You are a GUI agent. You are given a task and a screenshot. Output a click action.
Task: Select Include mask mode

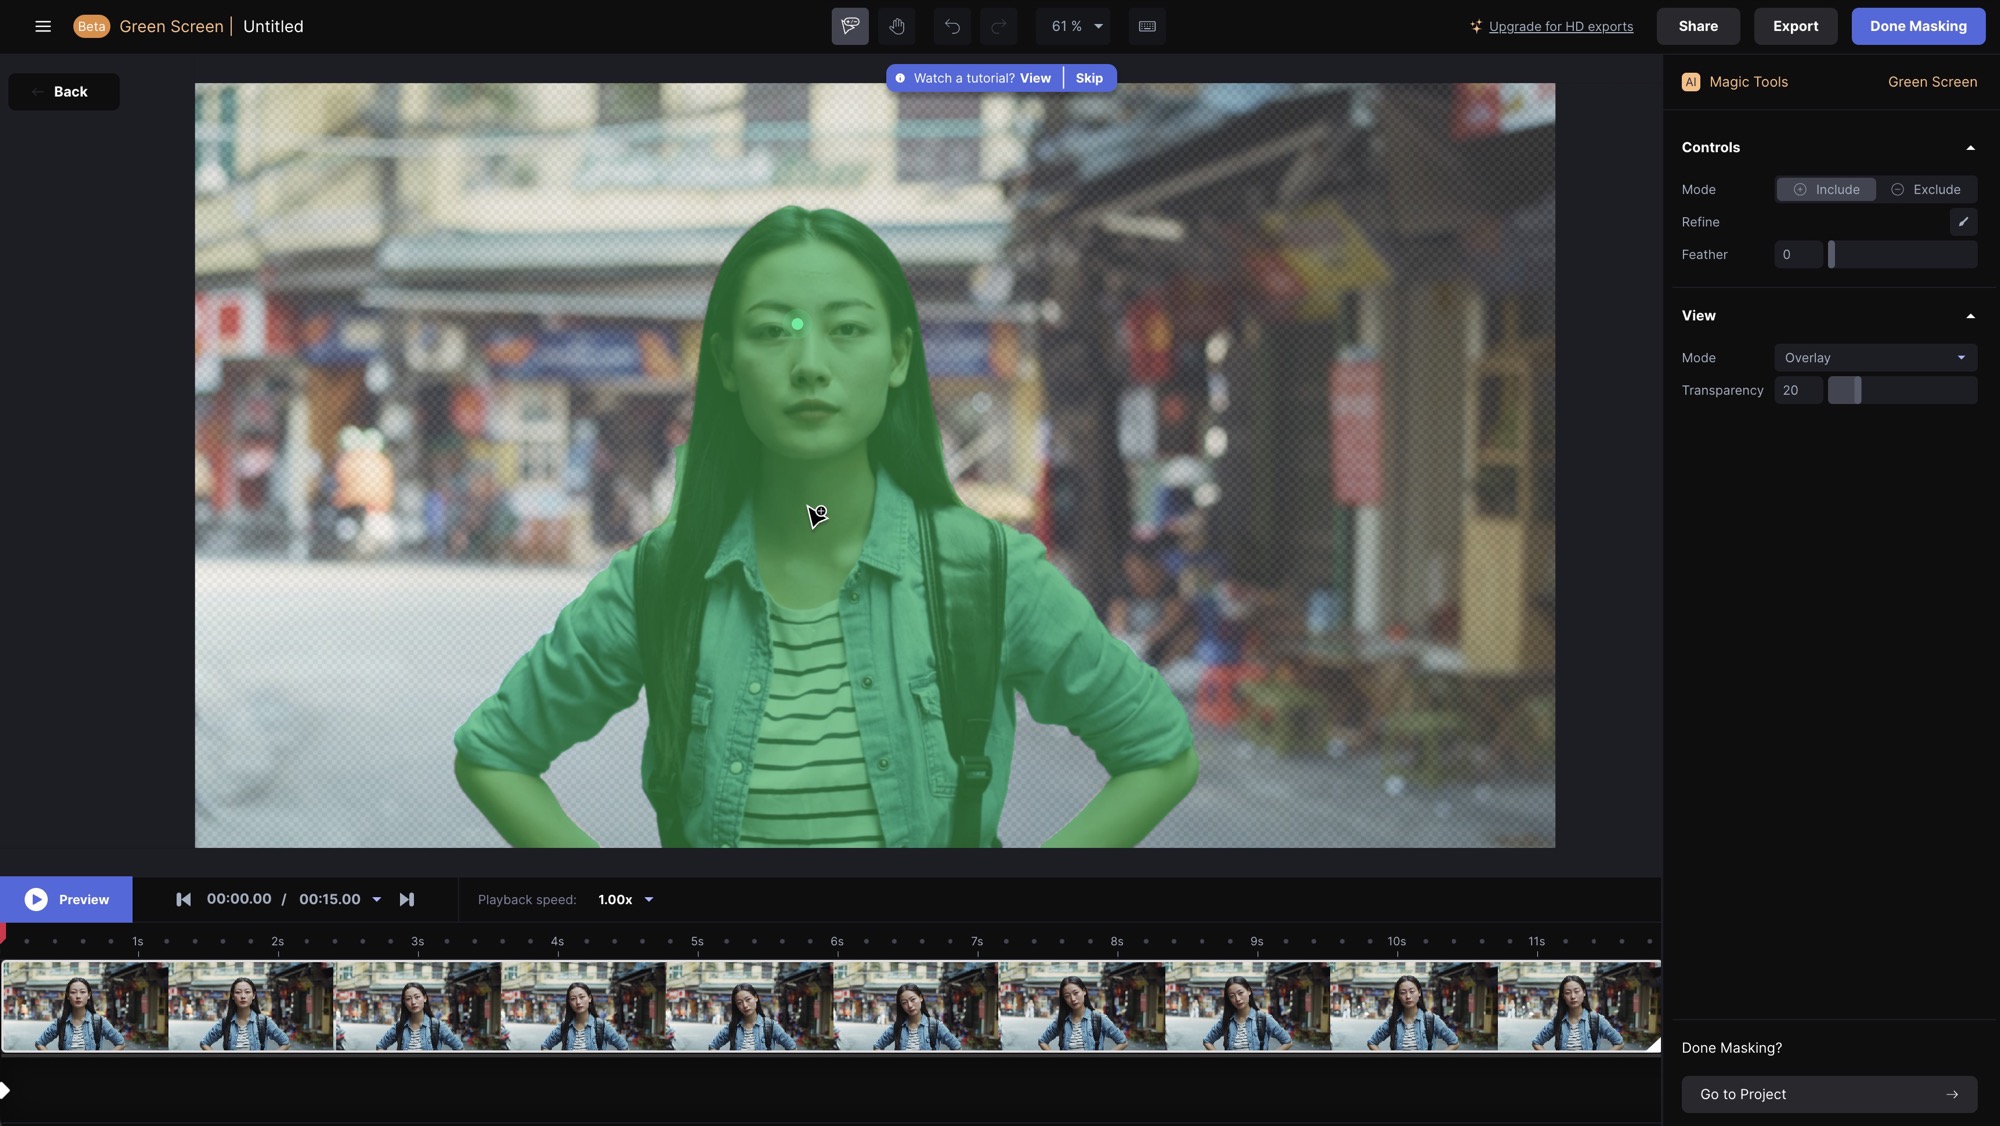tap(1826, 189)
